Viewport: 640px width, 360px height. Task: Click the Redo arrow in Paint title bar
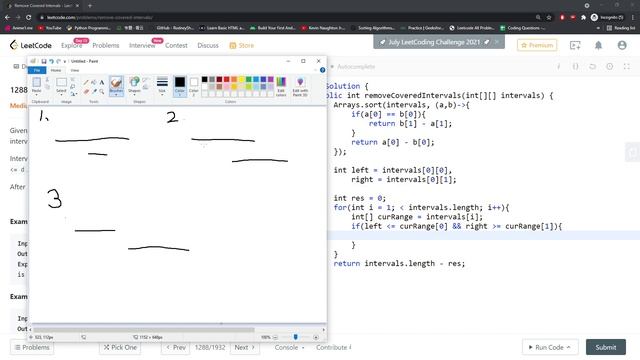point(58,61)
